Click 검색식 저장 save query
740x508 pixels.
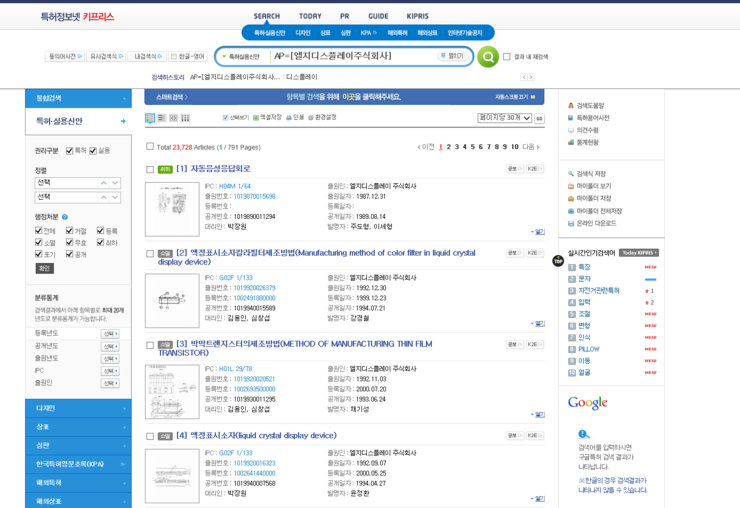(587, 174)
